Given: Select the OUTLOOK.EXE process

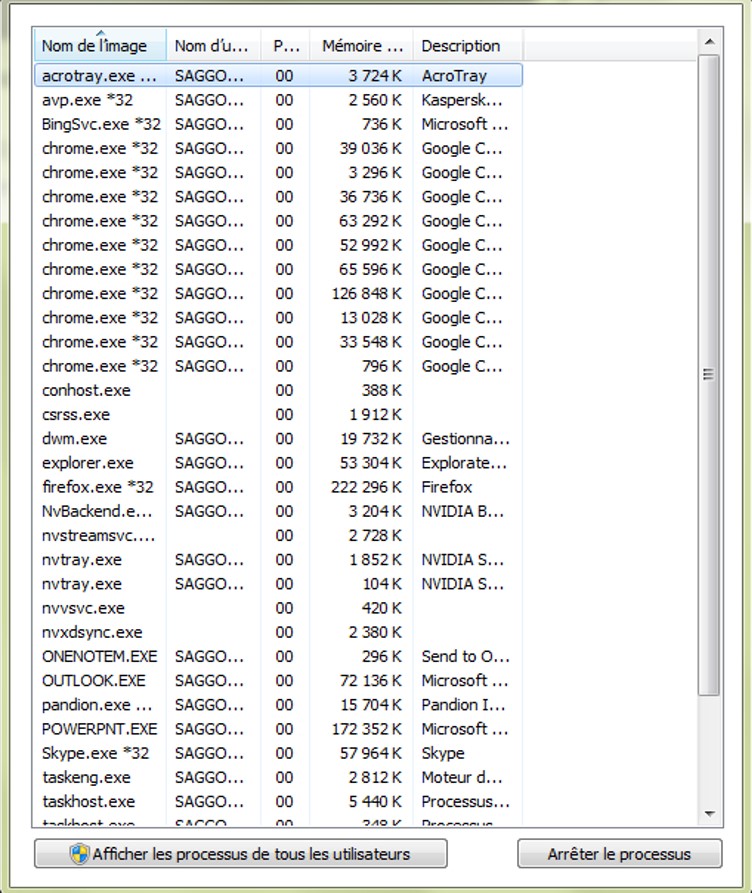Looking at the screenshot, I should tap(279, 681).
